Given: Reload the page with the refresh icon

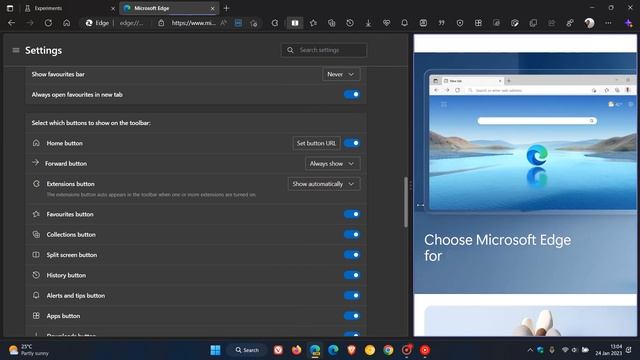Looking at the screenshot, I should pos(48,23).
